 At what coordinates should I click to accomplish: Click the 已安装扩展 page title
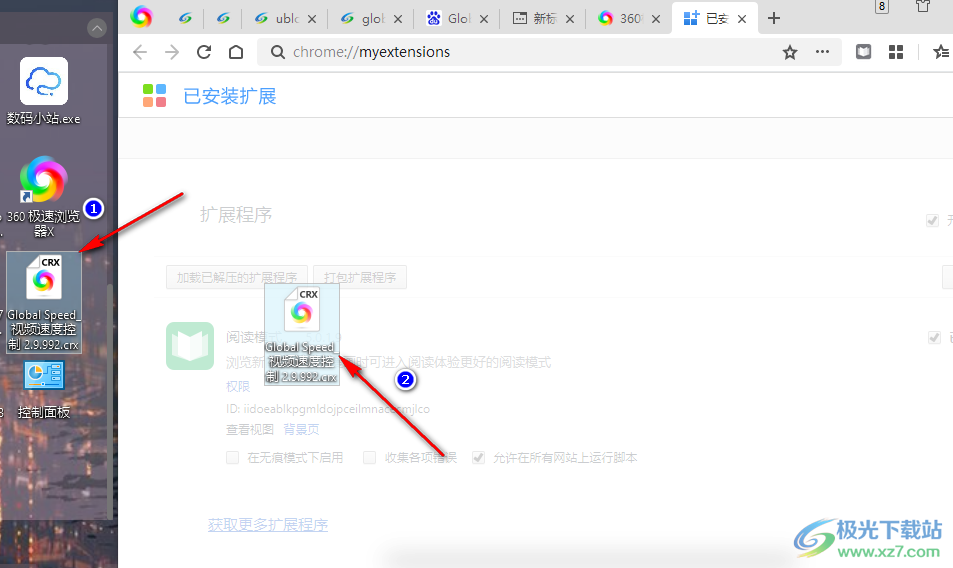(x=230, y=96)
